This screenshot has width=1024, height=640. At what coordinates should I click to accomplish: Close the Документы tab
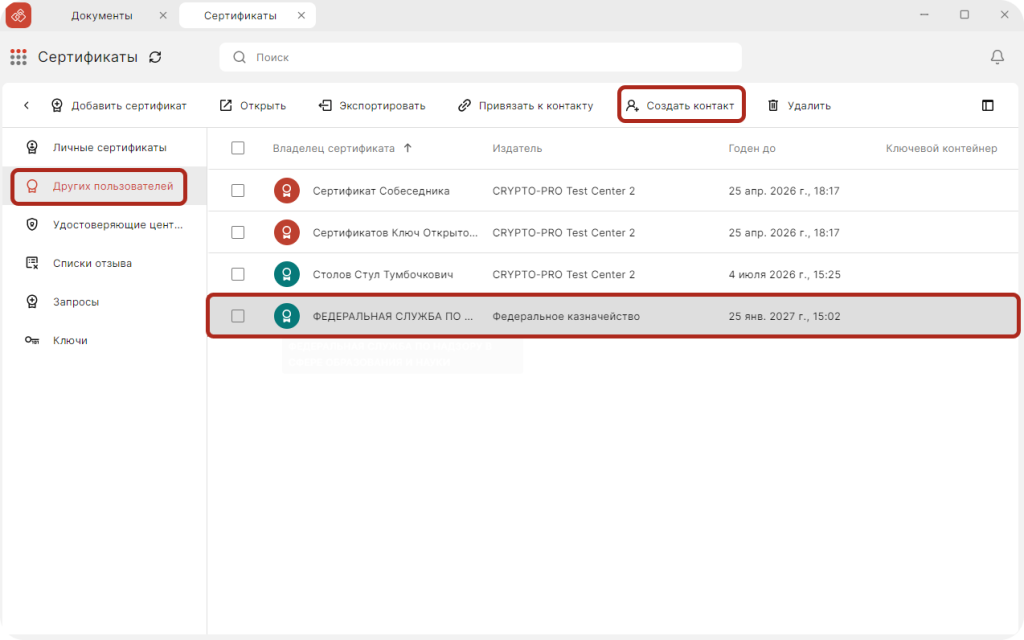coord(163,16)
